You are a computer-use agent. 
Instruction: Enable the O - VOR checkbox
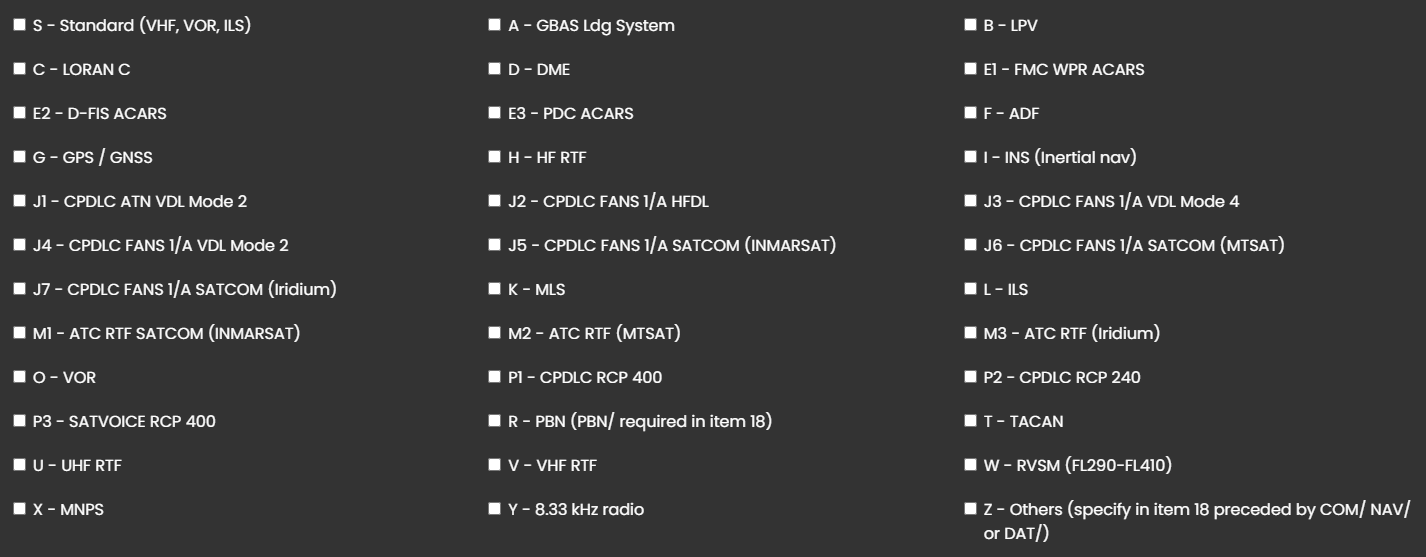tap(19, 377)
